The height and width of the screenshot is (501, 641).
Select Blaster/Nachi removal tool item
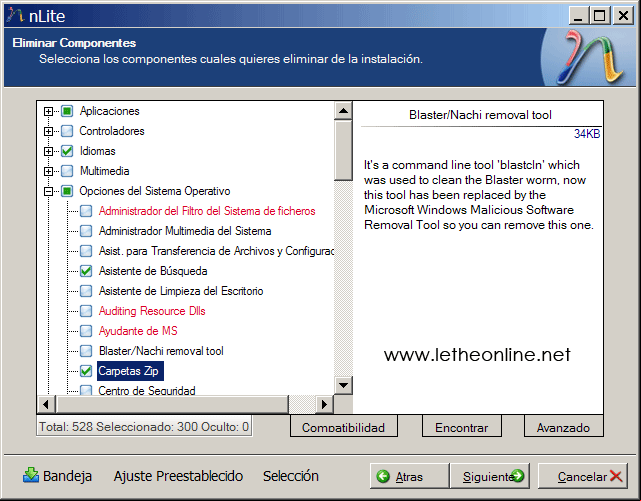161,351
